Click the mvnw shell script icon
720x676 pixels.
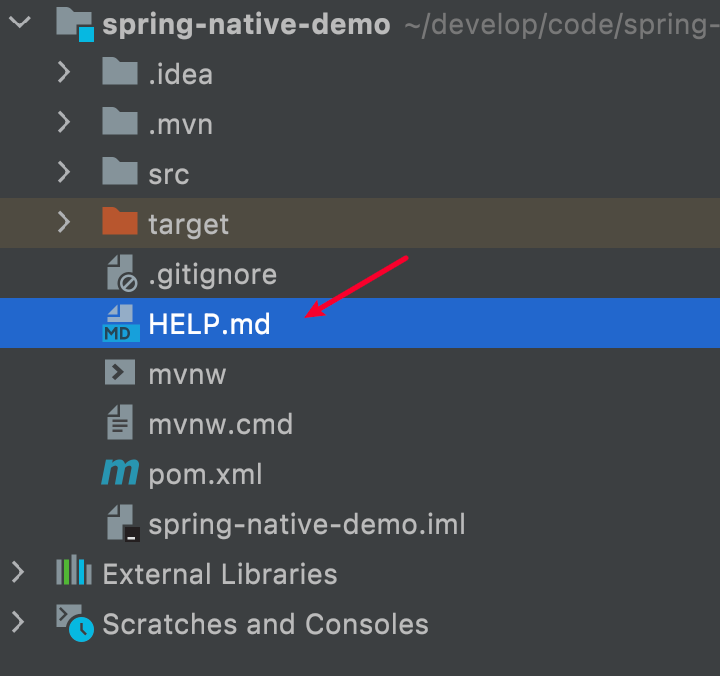(x=120, y=372)
